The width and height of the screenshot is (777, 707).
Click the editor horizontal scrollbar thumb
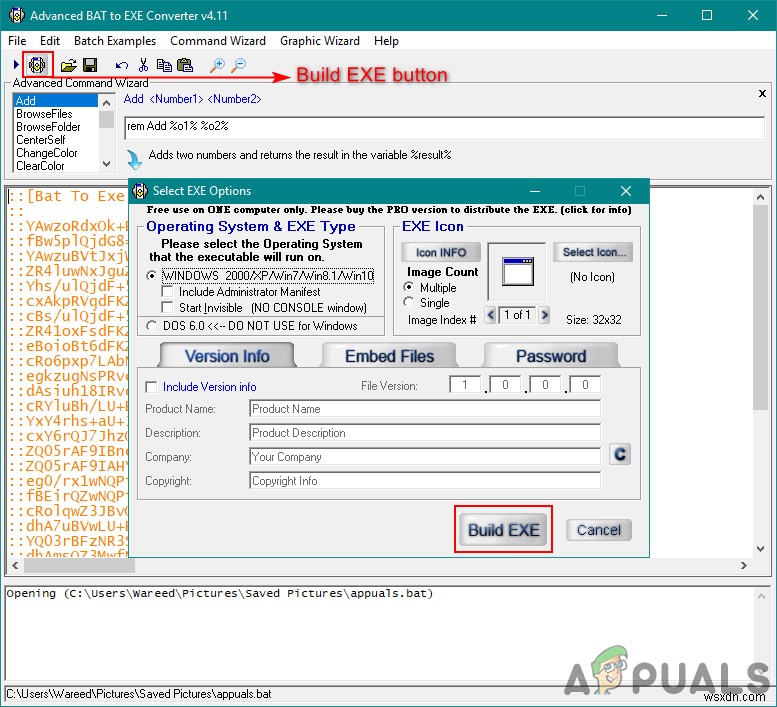[x=79, y=565]
